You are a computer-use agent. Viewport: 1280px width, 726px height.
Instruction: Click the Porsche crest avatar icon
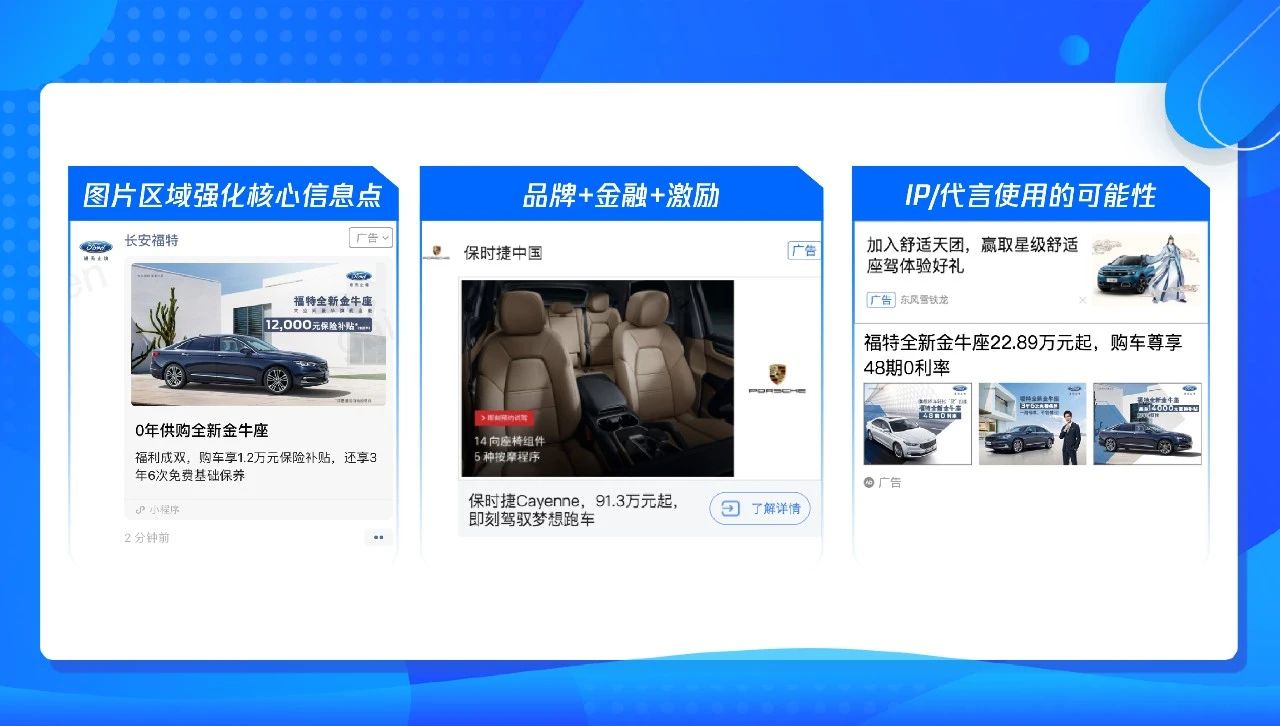[x=435, y=253]
